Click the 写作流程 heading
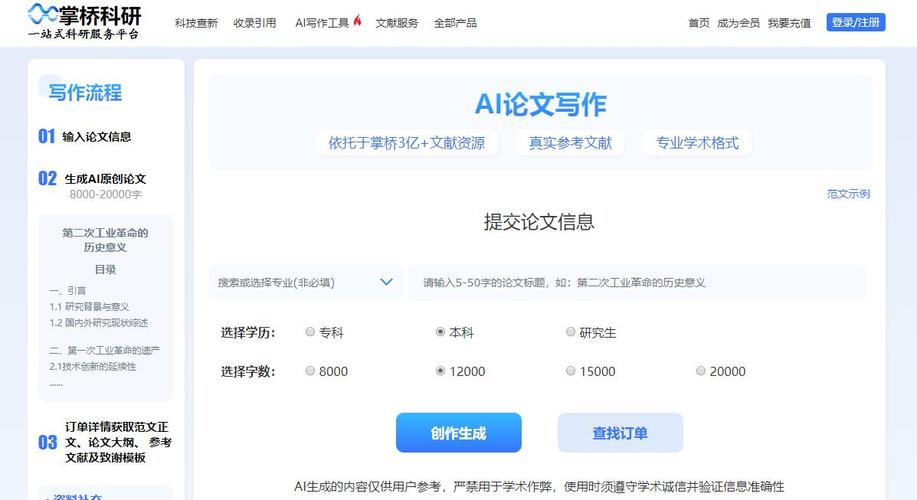 tap(85, 92)
